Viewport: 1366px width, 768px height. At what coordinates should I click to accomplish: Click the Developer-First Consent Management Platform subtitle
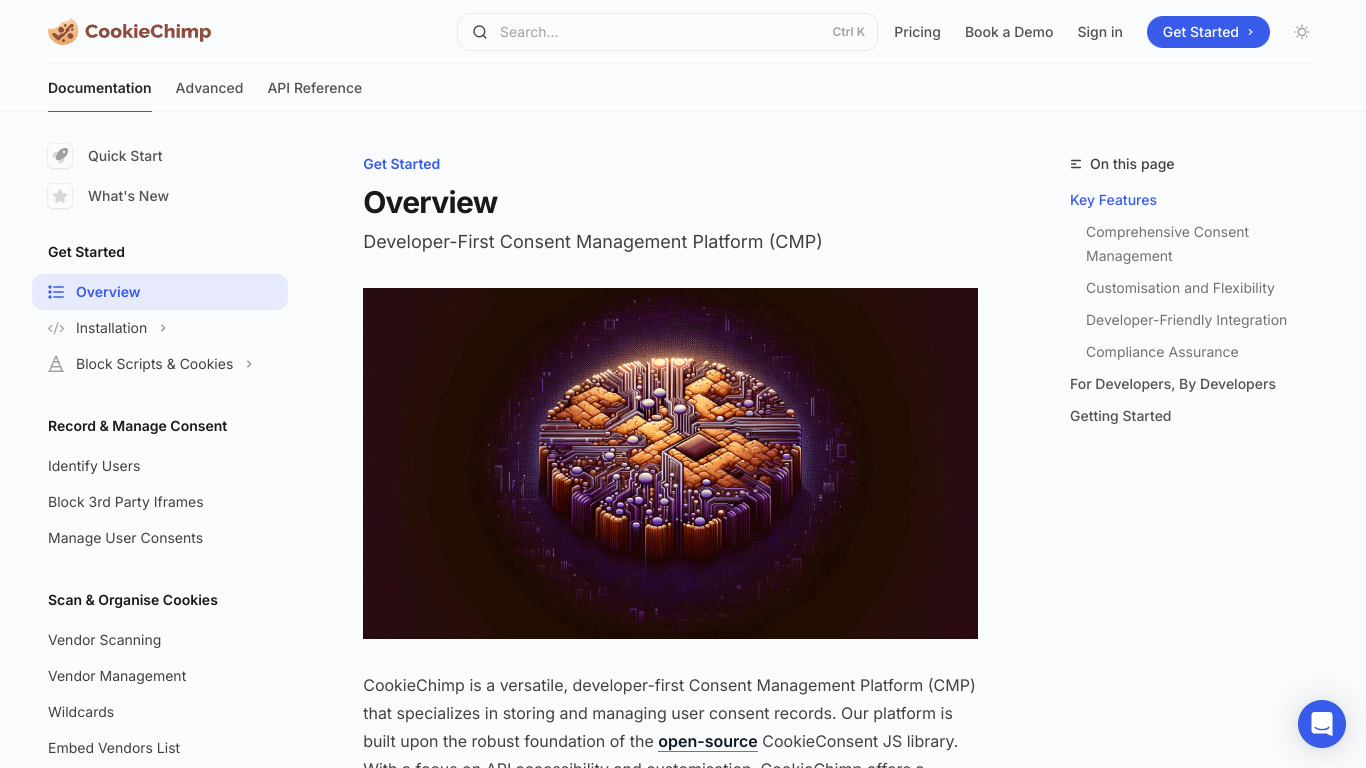(x=593, y=242)
